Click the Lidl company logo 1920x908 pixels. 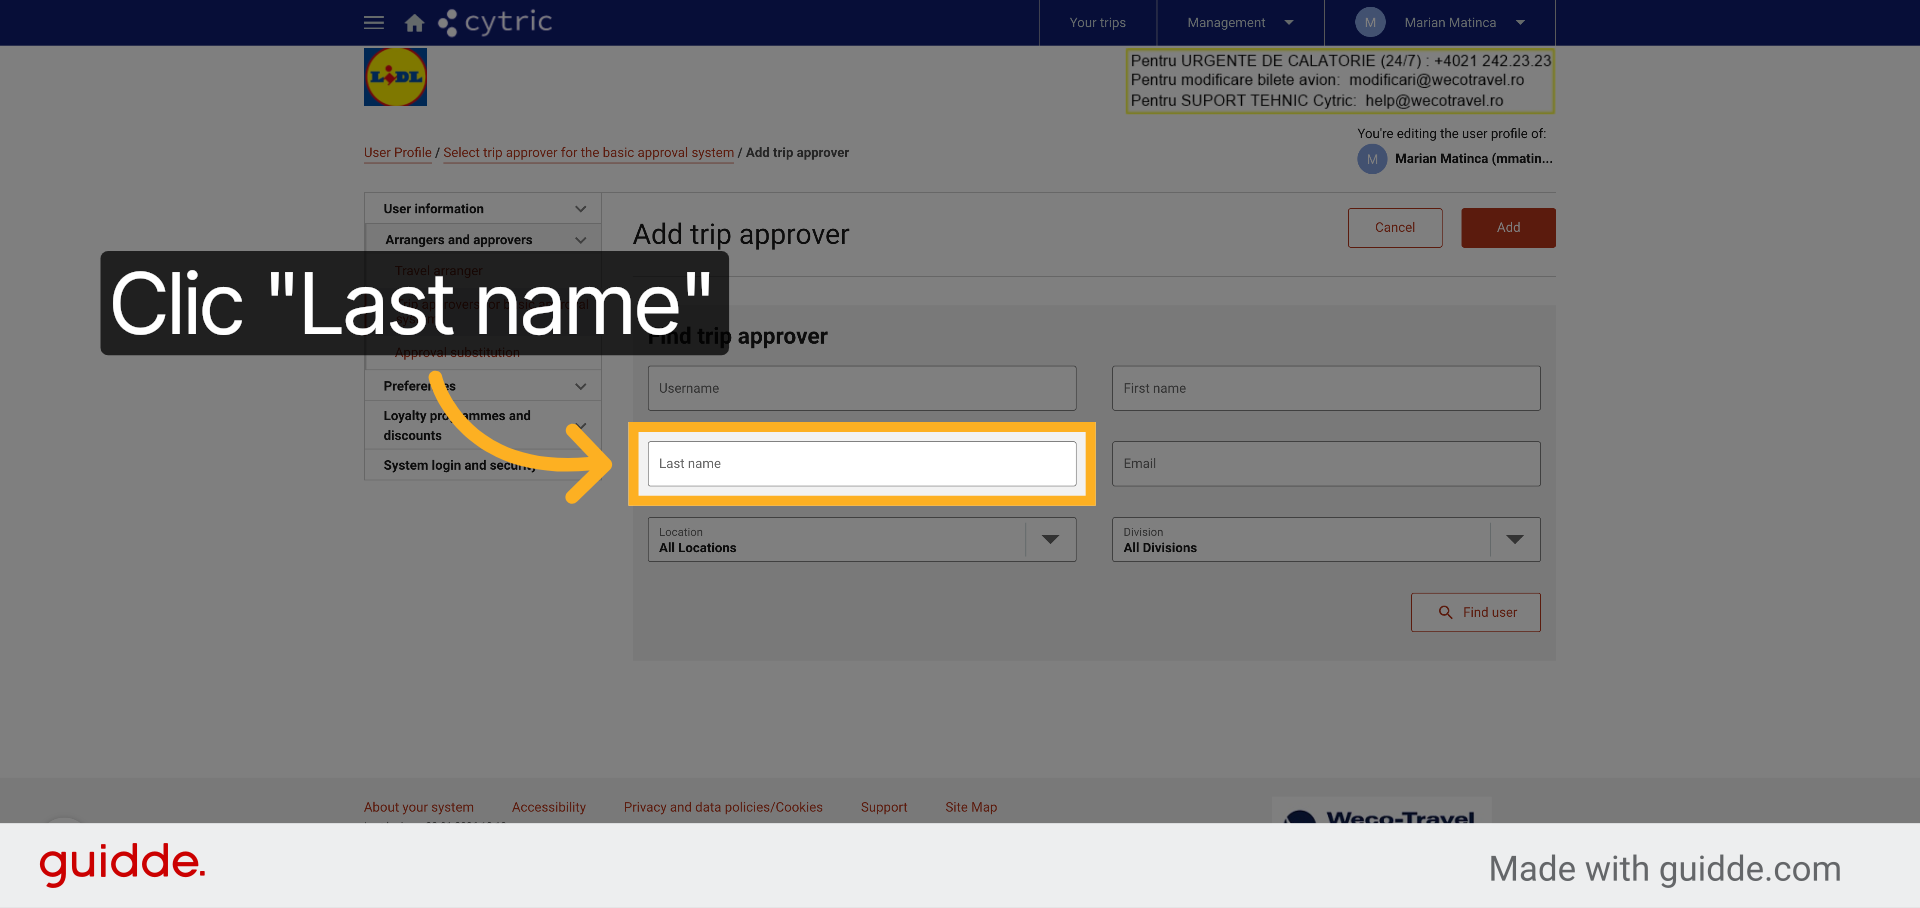coord(395,77)
